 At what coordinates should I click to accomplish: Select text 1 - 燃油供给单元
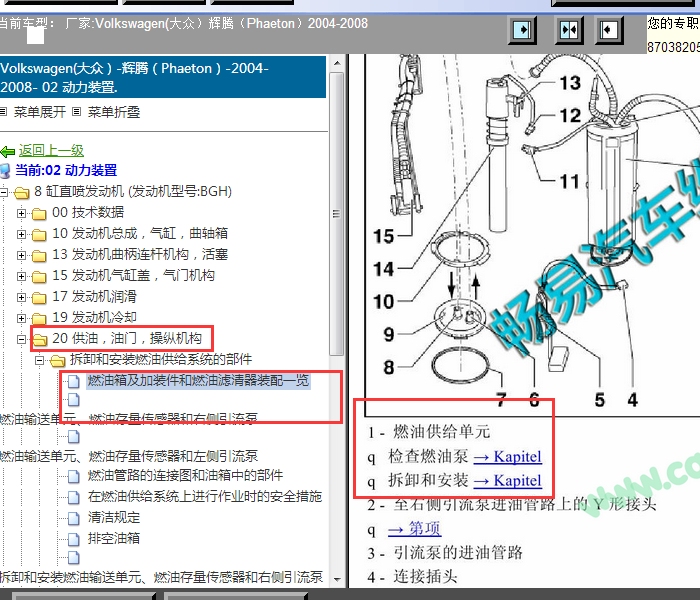(429, 432)
